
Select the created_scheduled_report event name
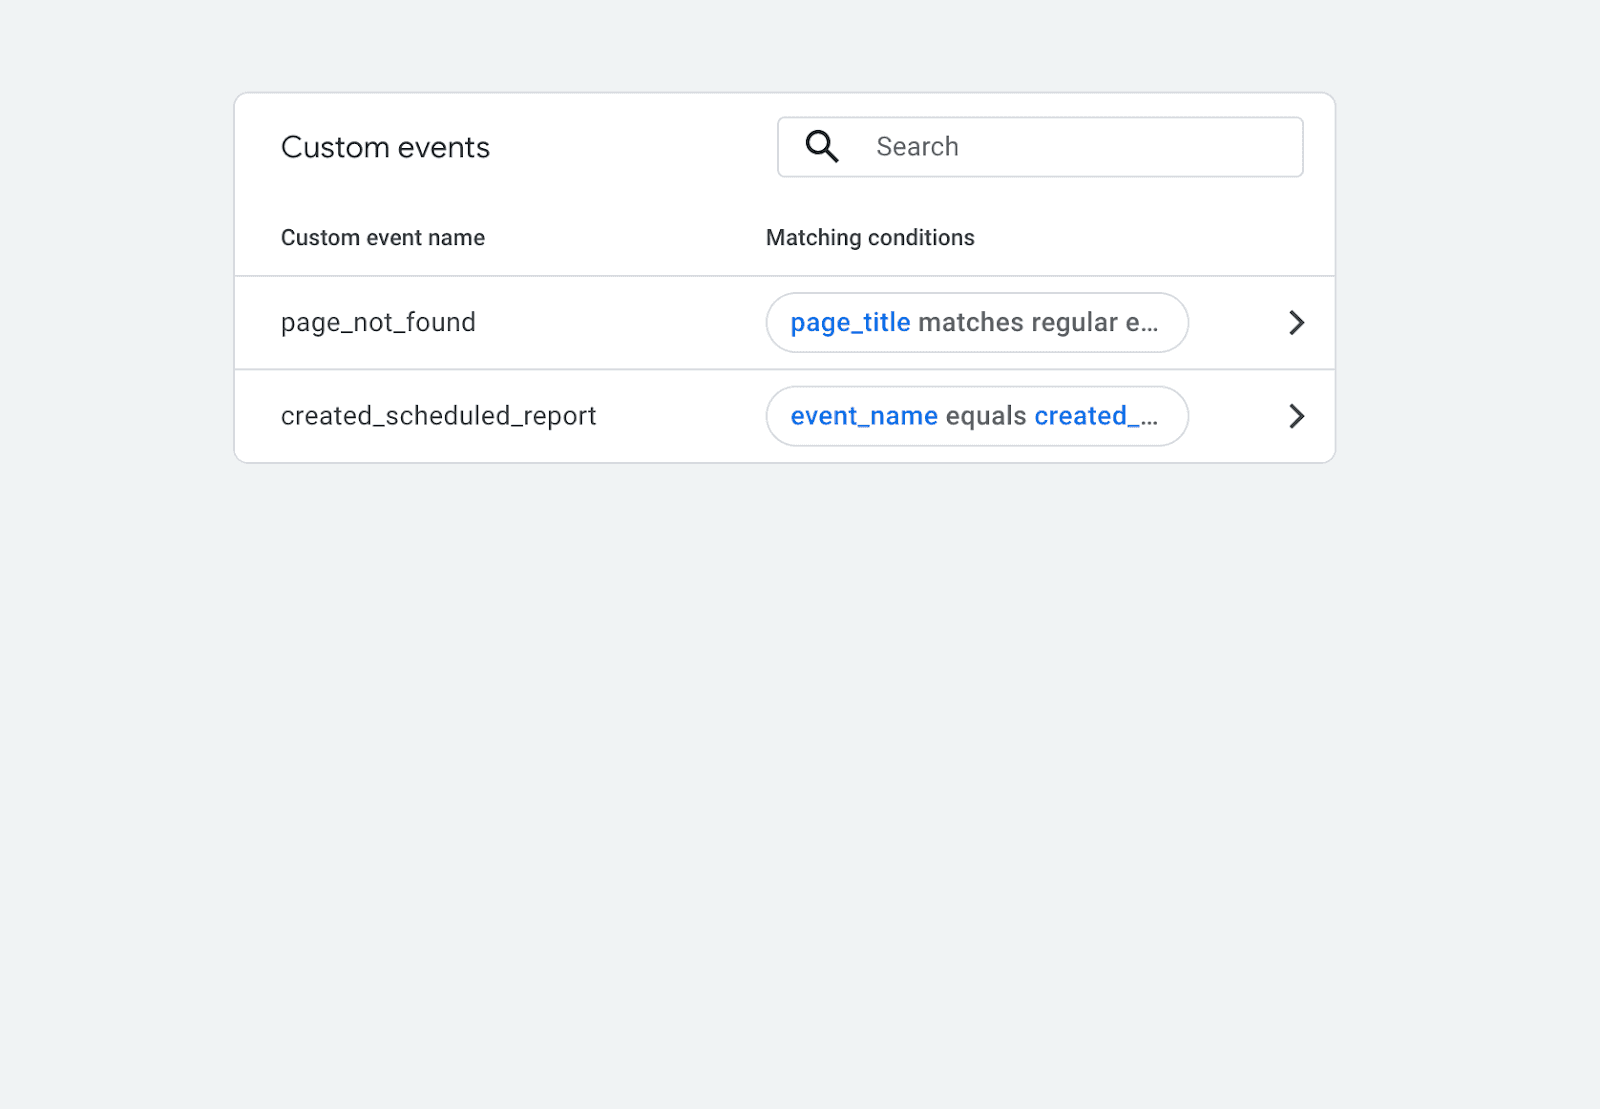pyautogui.click(x=438, y=416)
